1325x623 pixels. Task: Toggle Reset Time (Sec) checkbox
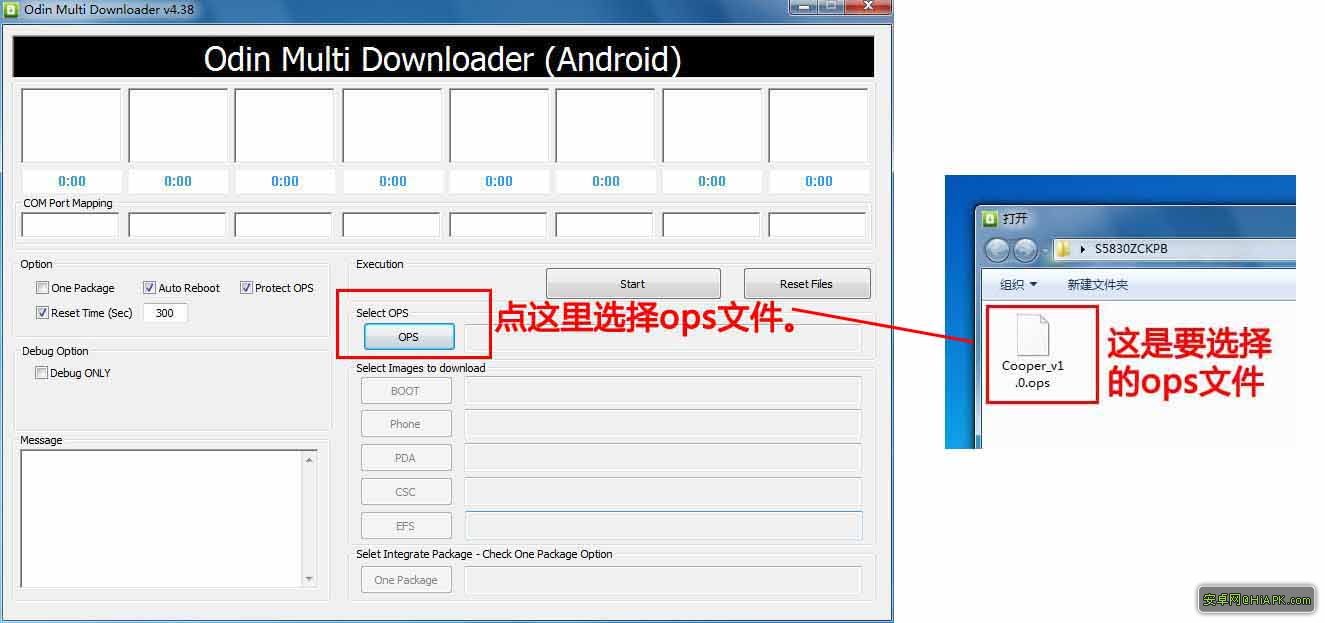click(42, 313)
